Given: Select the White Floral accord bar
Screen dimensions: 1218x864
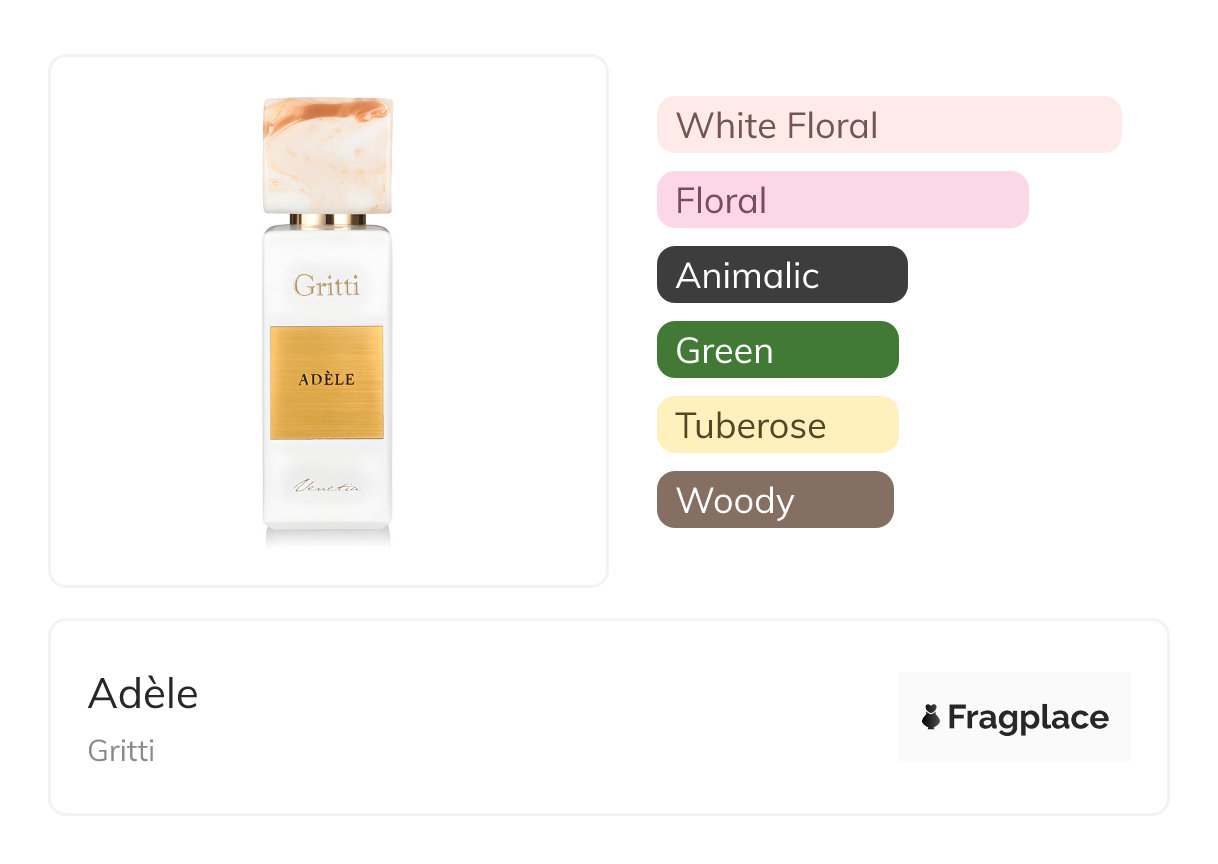Looking at the screenshot, I should [888, 125].
